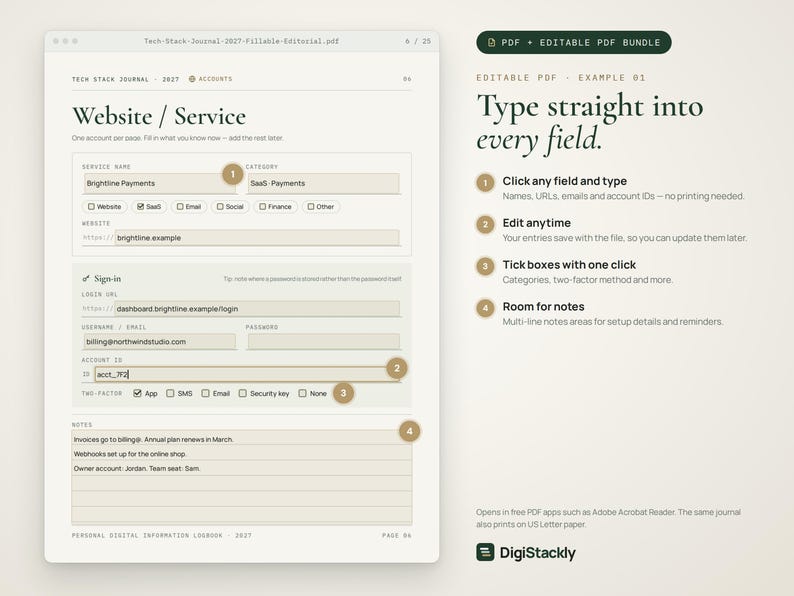Click the 'Room for notes' heading

click(x=543, y=306)
